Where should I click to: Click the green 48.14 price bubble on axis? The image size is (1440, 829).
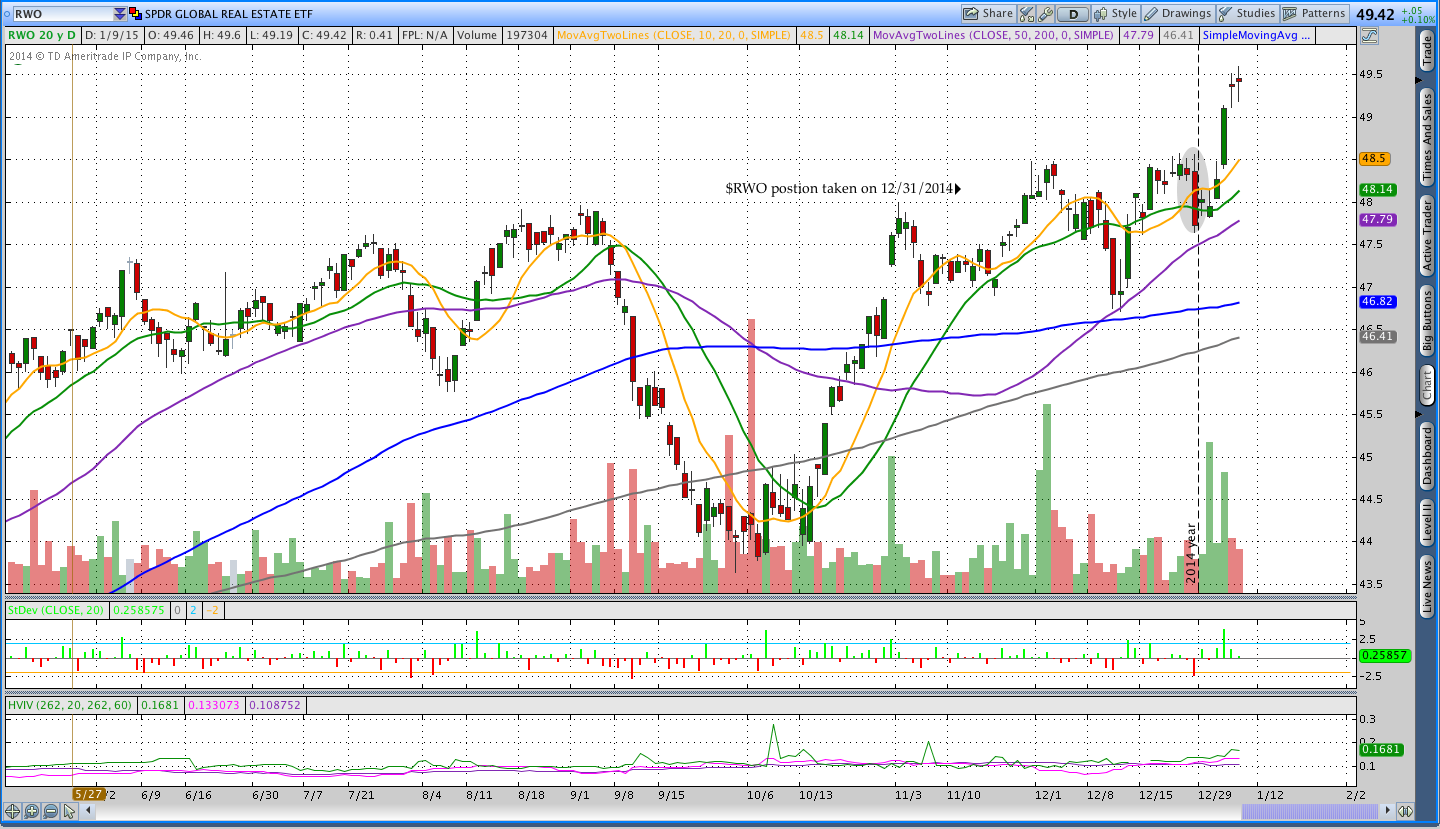coord(1376,189)
